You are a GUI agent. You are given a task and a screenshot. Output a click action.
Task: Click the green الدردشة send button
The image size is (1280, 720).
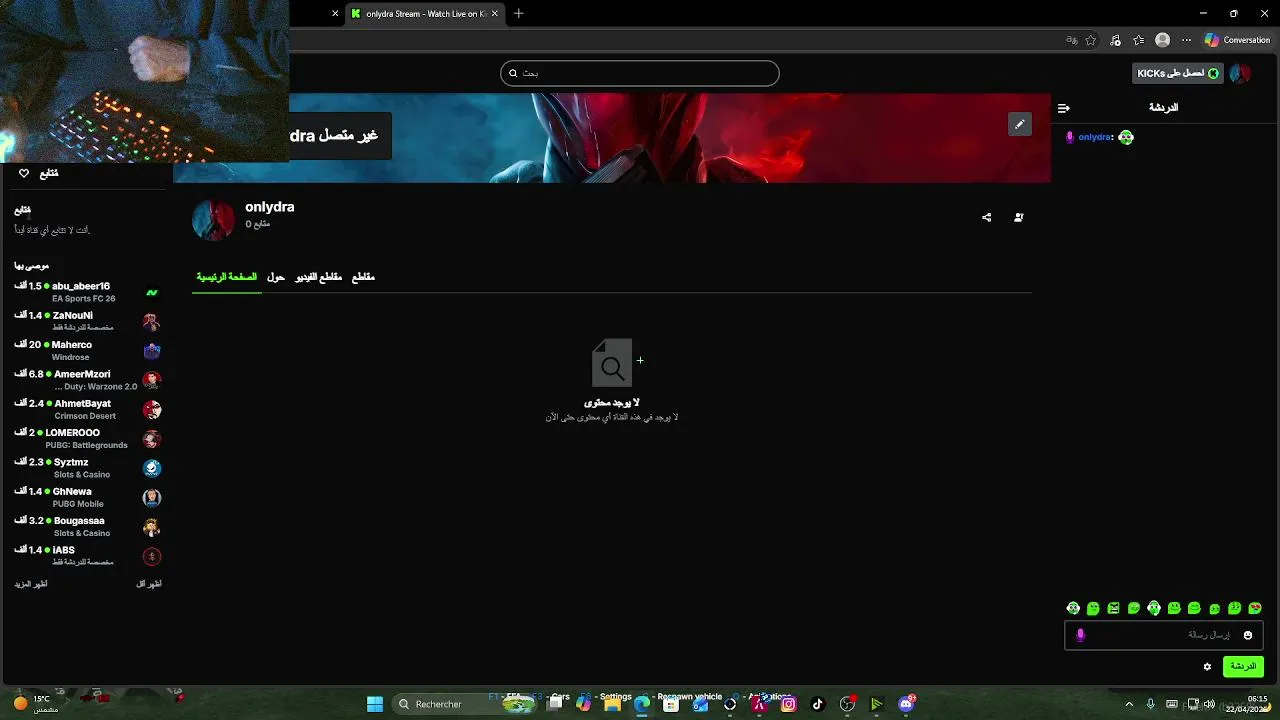click(1243, 666)
